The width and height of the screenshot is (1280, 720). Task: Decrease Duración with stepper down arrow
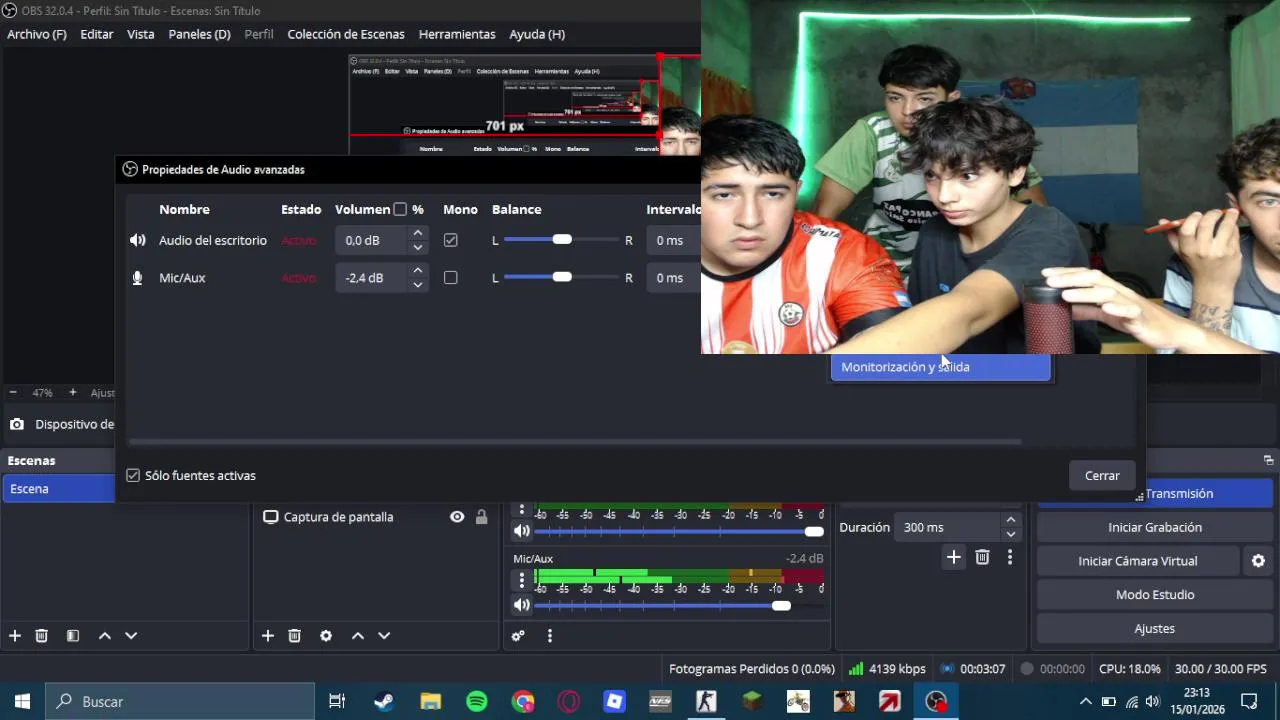tap(1011, 534)
